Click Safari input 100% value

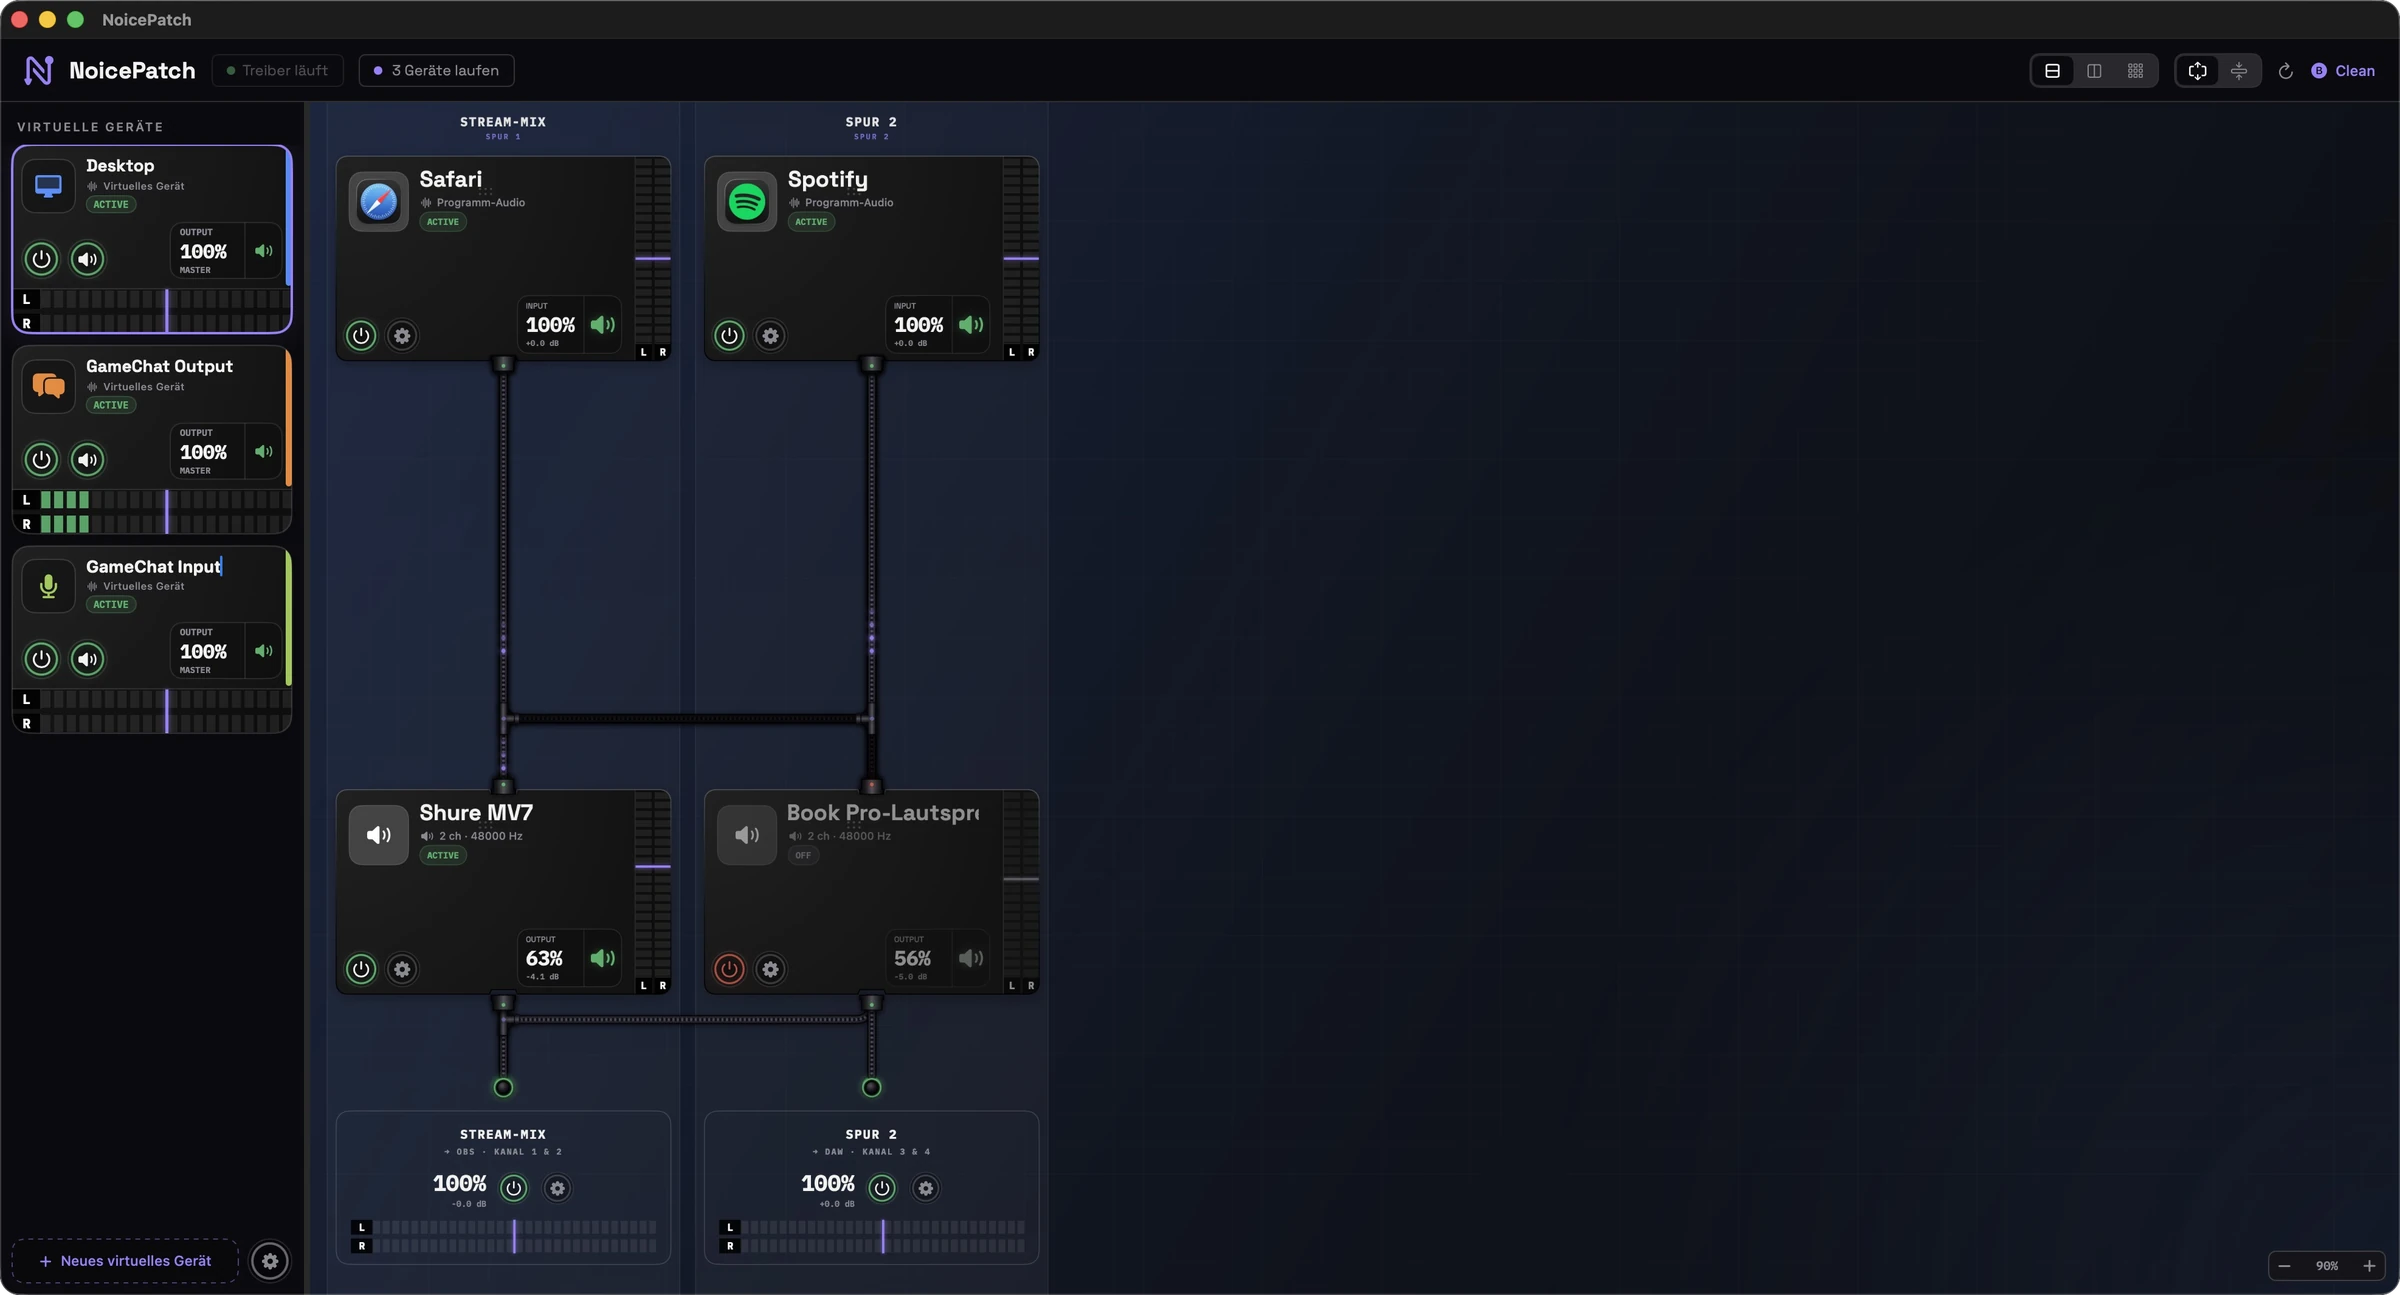(550, 325)
